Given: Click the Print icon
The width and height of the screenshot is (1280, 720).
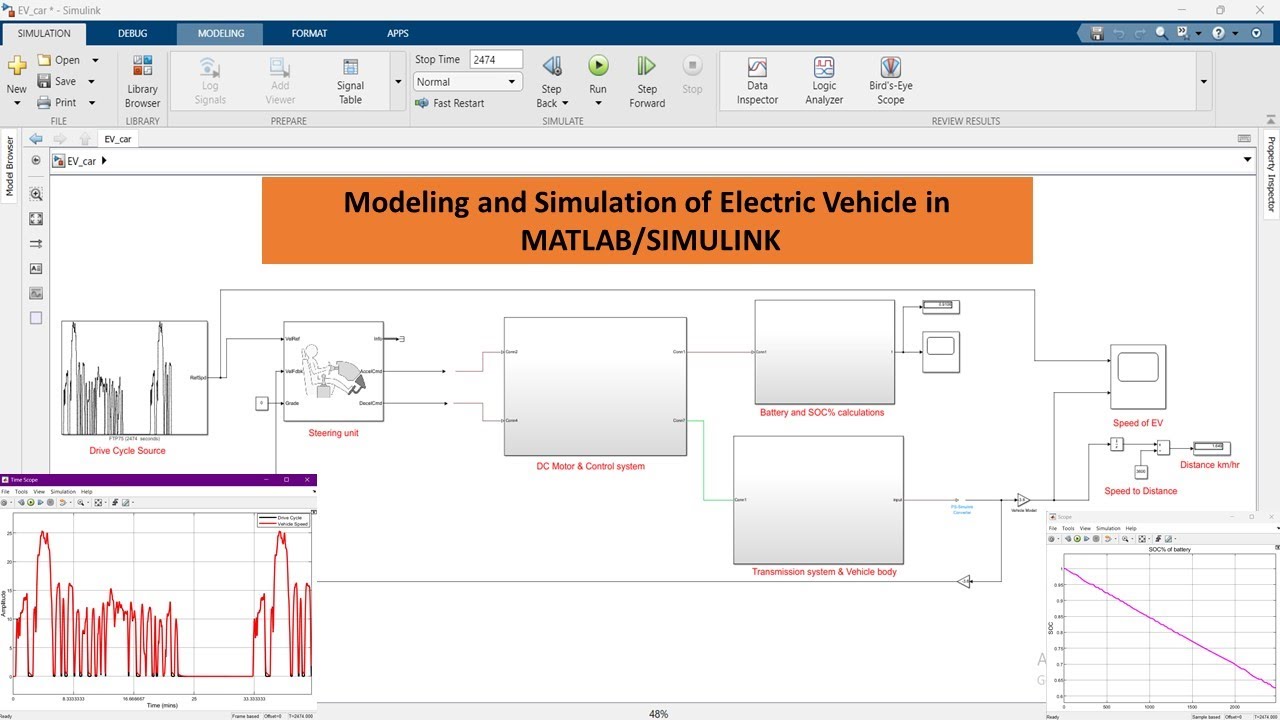Looking at the screenshot, I should [44, 102].
